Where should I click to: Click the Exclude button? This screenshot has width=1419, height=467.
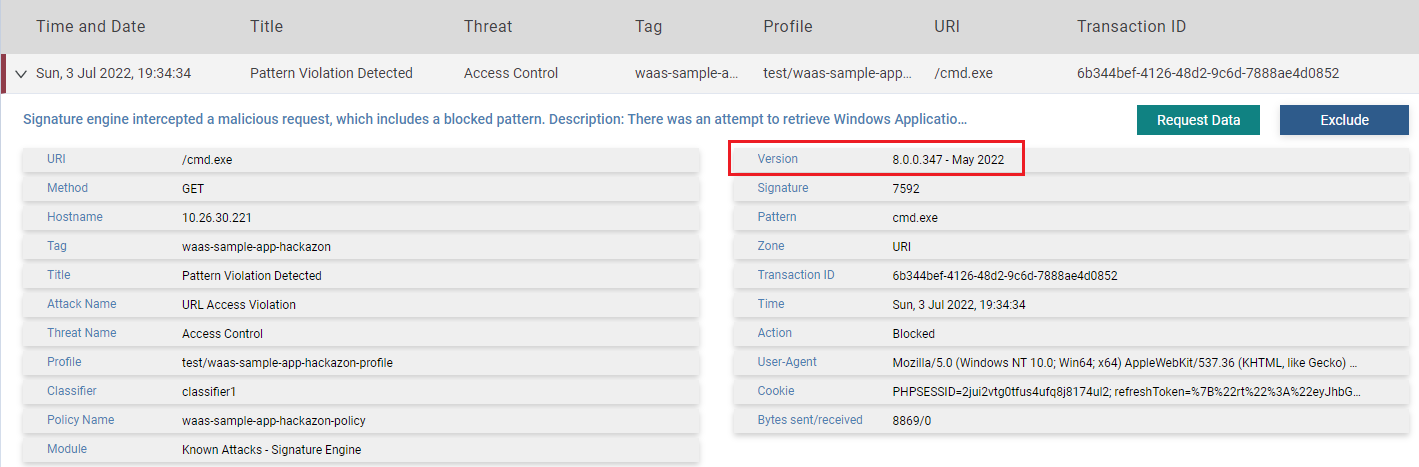pyautogui.click(x=1343, y=120)
